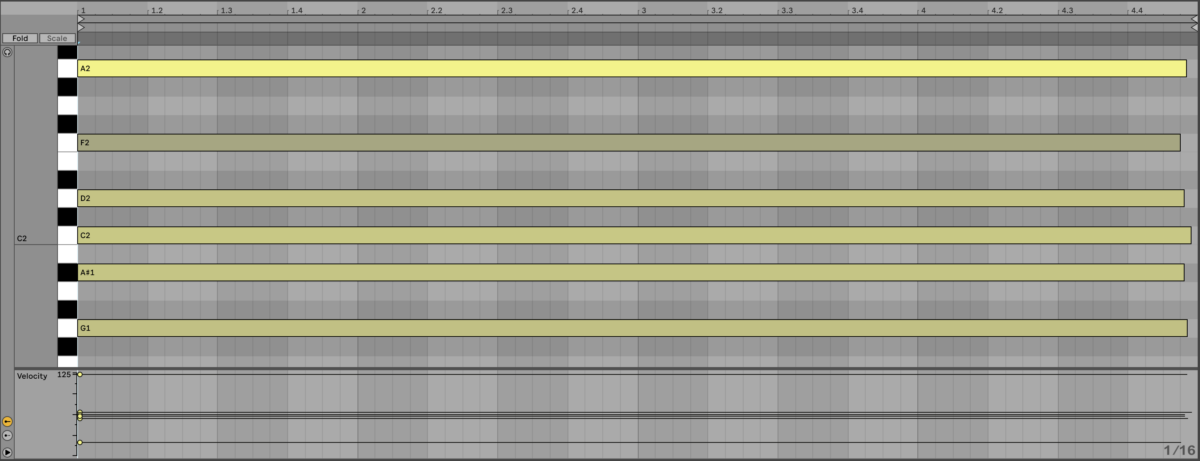Toggle the Fold button
Viewport: 1200px width, 461px height.
[19, 38]
